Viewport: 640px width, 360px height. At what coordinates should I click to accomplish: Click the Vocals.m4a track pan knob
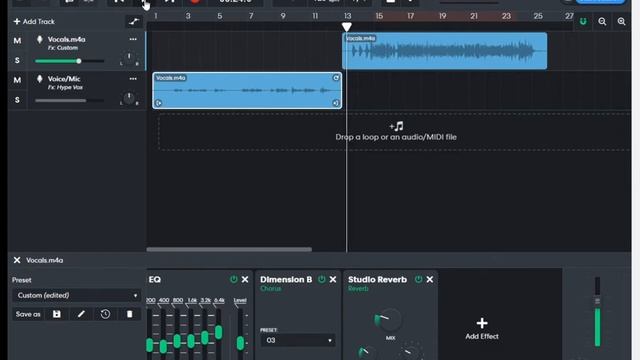[129, 58]
